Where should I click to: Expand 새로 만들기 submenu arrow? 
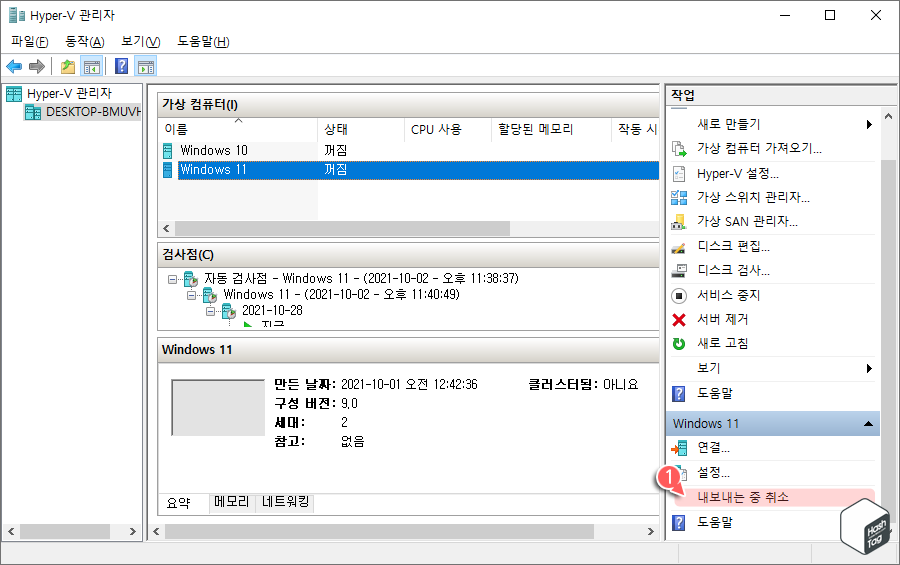pyautogui.click(x=869, y=125)
